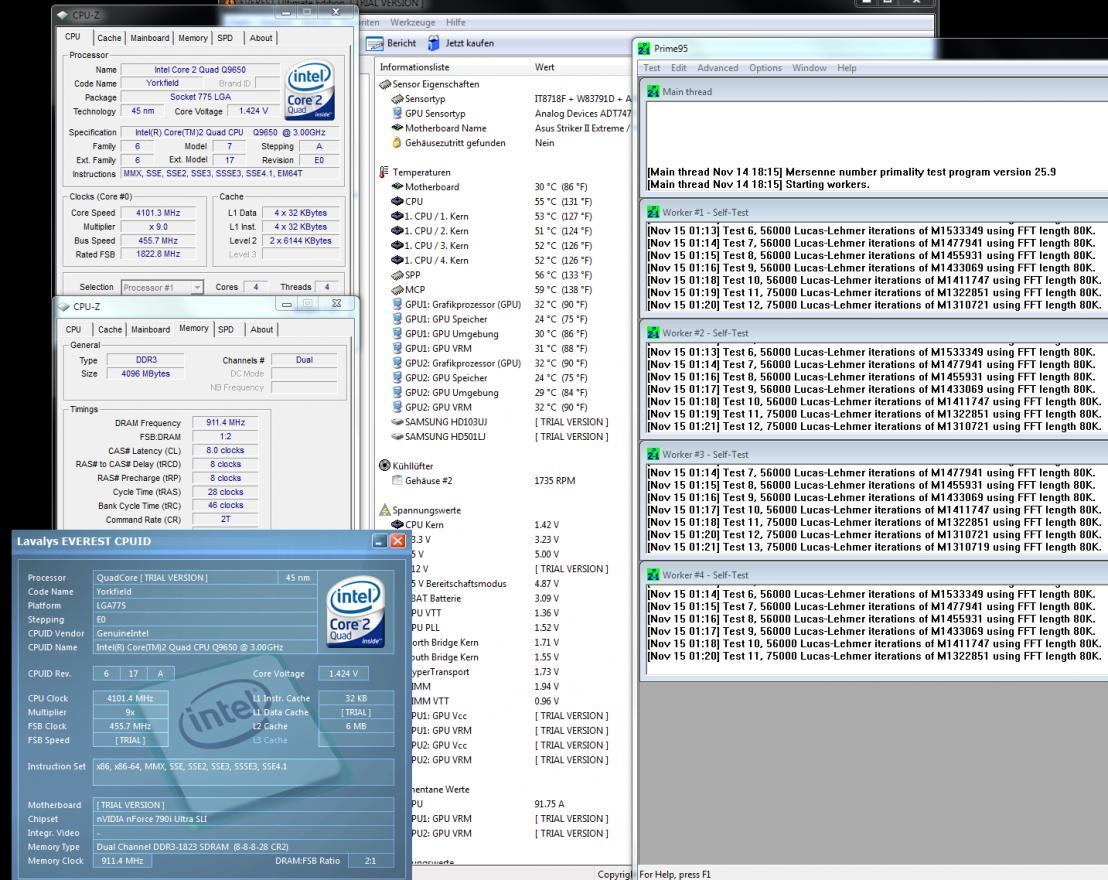Viewport: 1108px width, 880px height.
Task: Open the Werkzeuge menu in Everest
Action: click(x=413, y=23)
